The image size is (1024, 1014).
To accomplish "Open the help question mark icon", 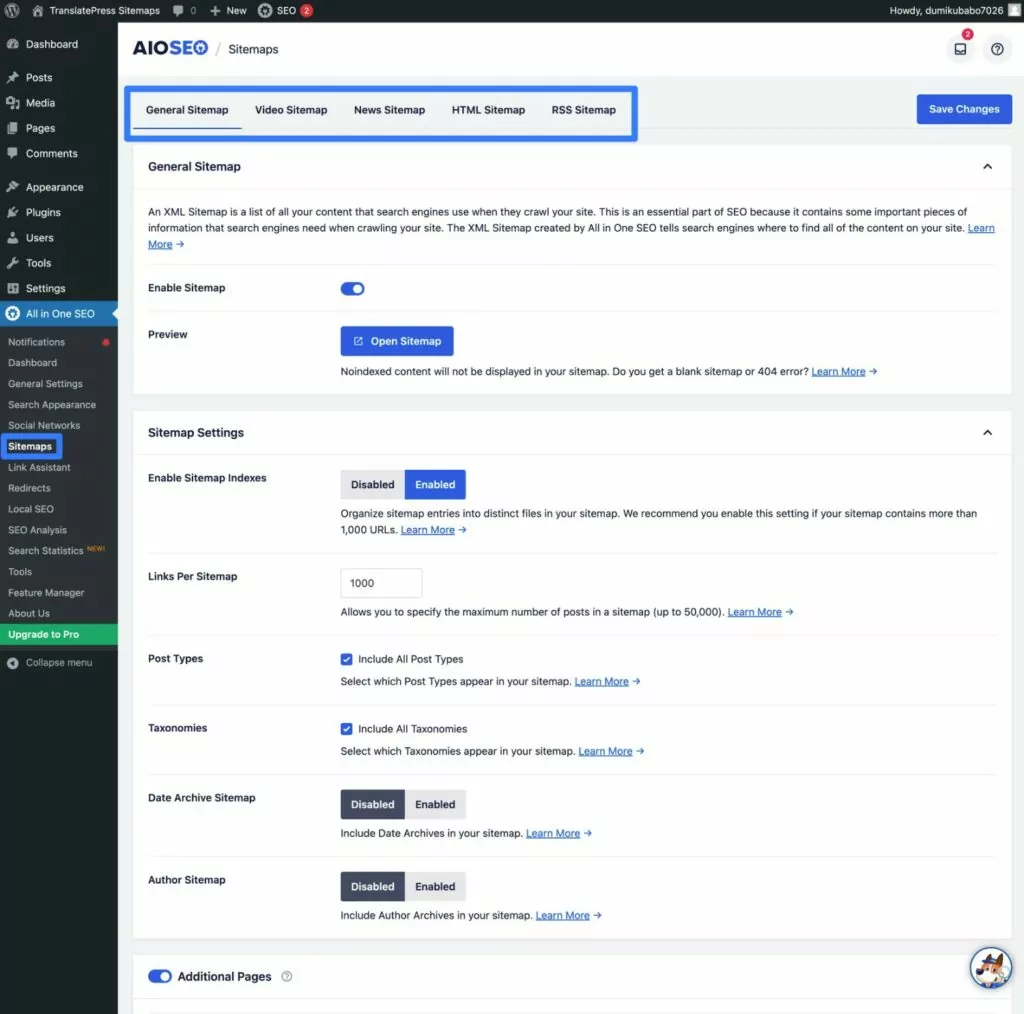I will coord(997,49).
